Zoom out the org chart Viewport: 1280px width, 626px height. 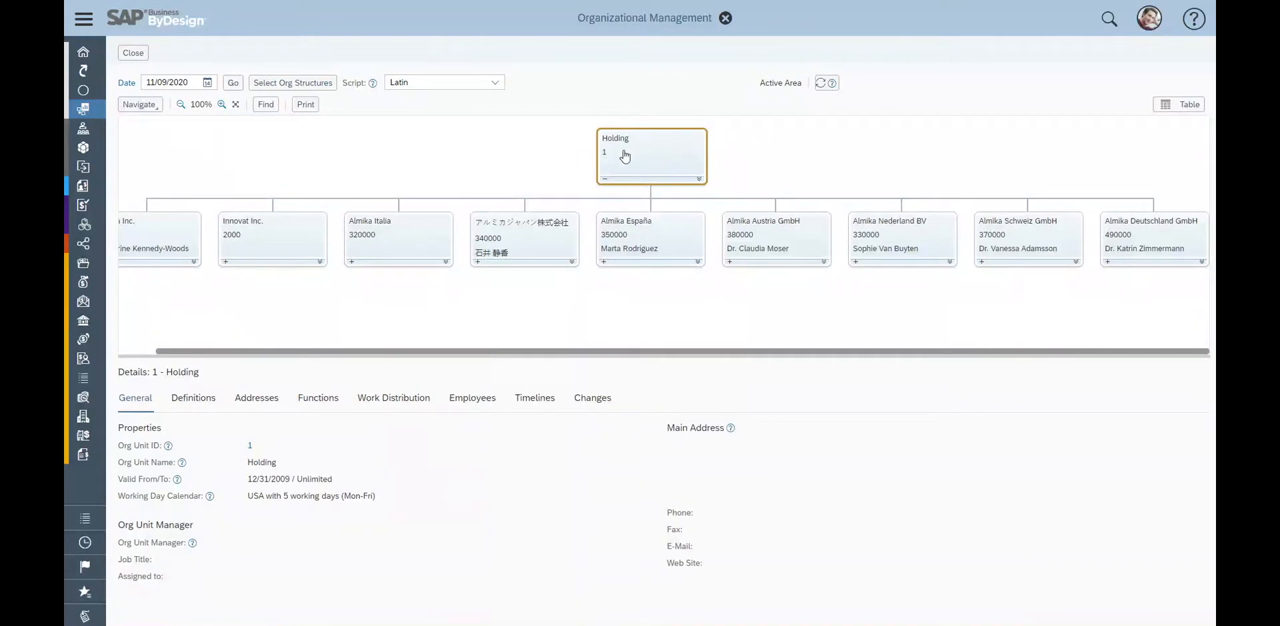click(181, 104)
